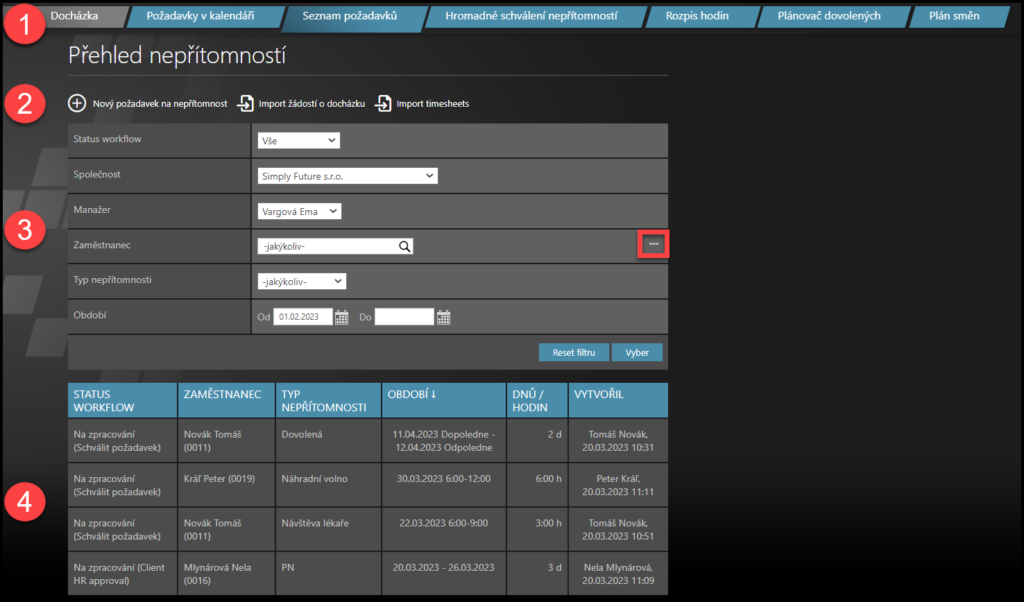Go to Hromadné schválení nepřítomností tab
1024x602 pixels.
[x=530, y=16]
